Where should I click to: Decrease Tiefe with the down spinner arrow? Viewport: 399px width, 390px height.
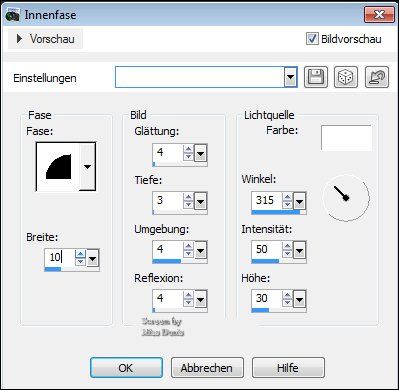tap(188, 205)
